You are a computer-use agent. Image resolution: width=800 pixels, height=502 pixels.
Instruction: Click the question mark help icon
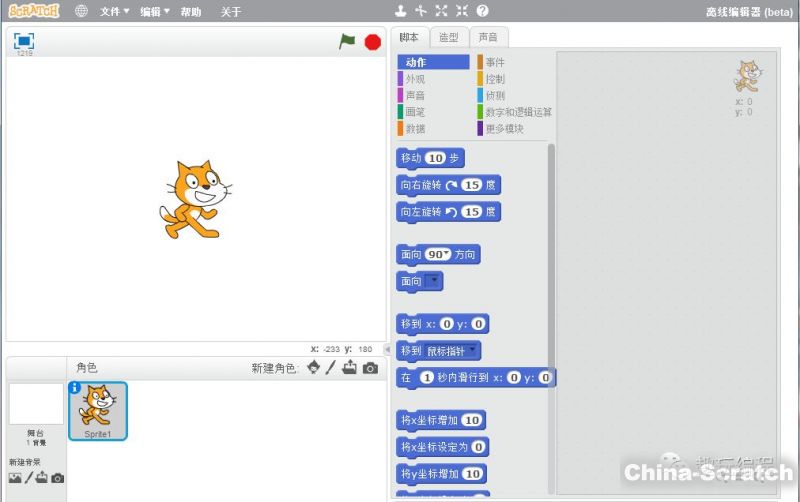tap(482, 11)
